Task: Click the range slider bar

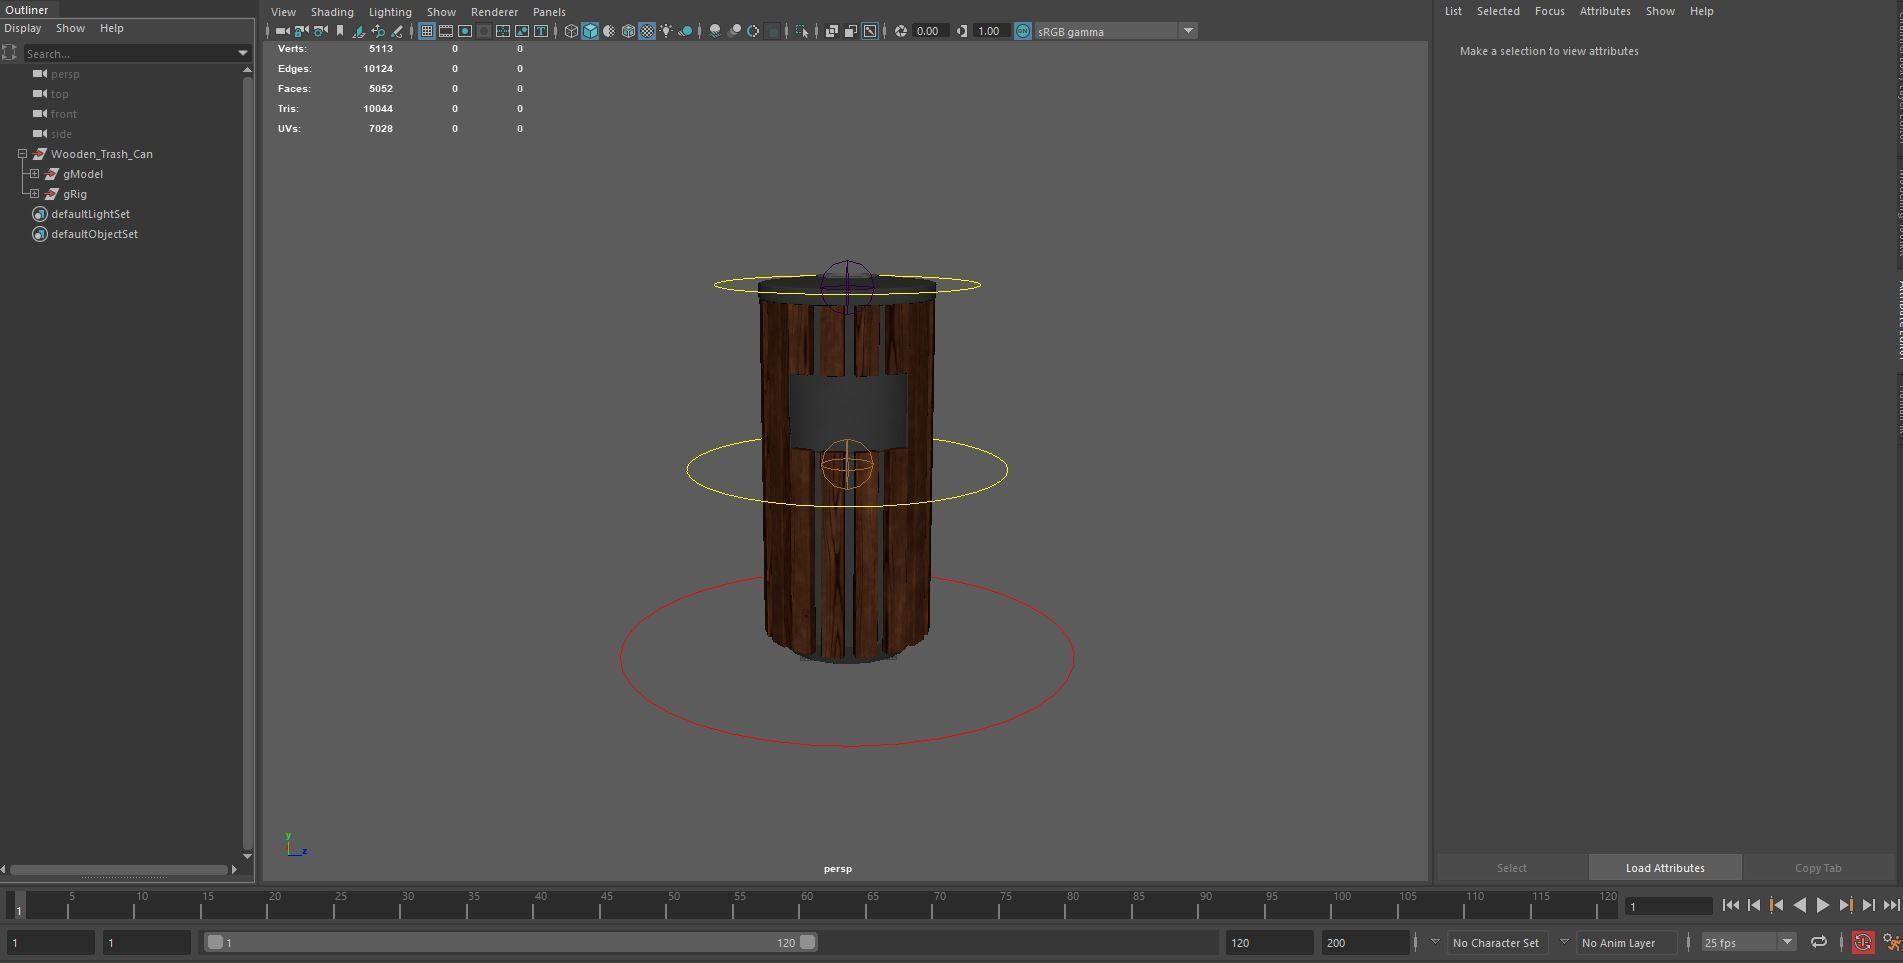Action: 510,942
